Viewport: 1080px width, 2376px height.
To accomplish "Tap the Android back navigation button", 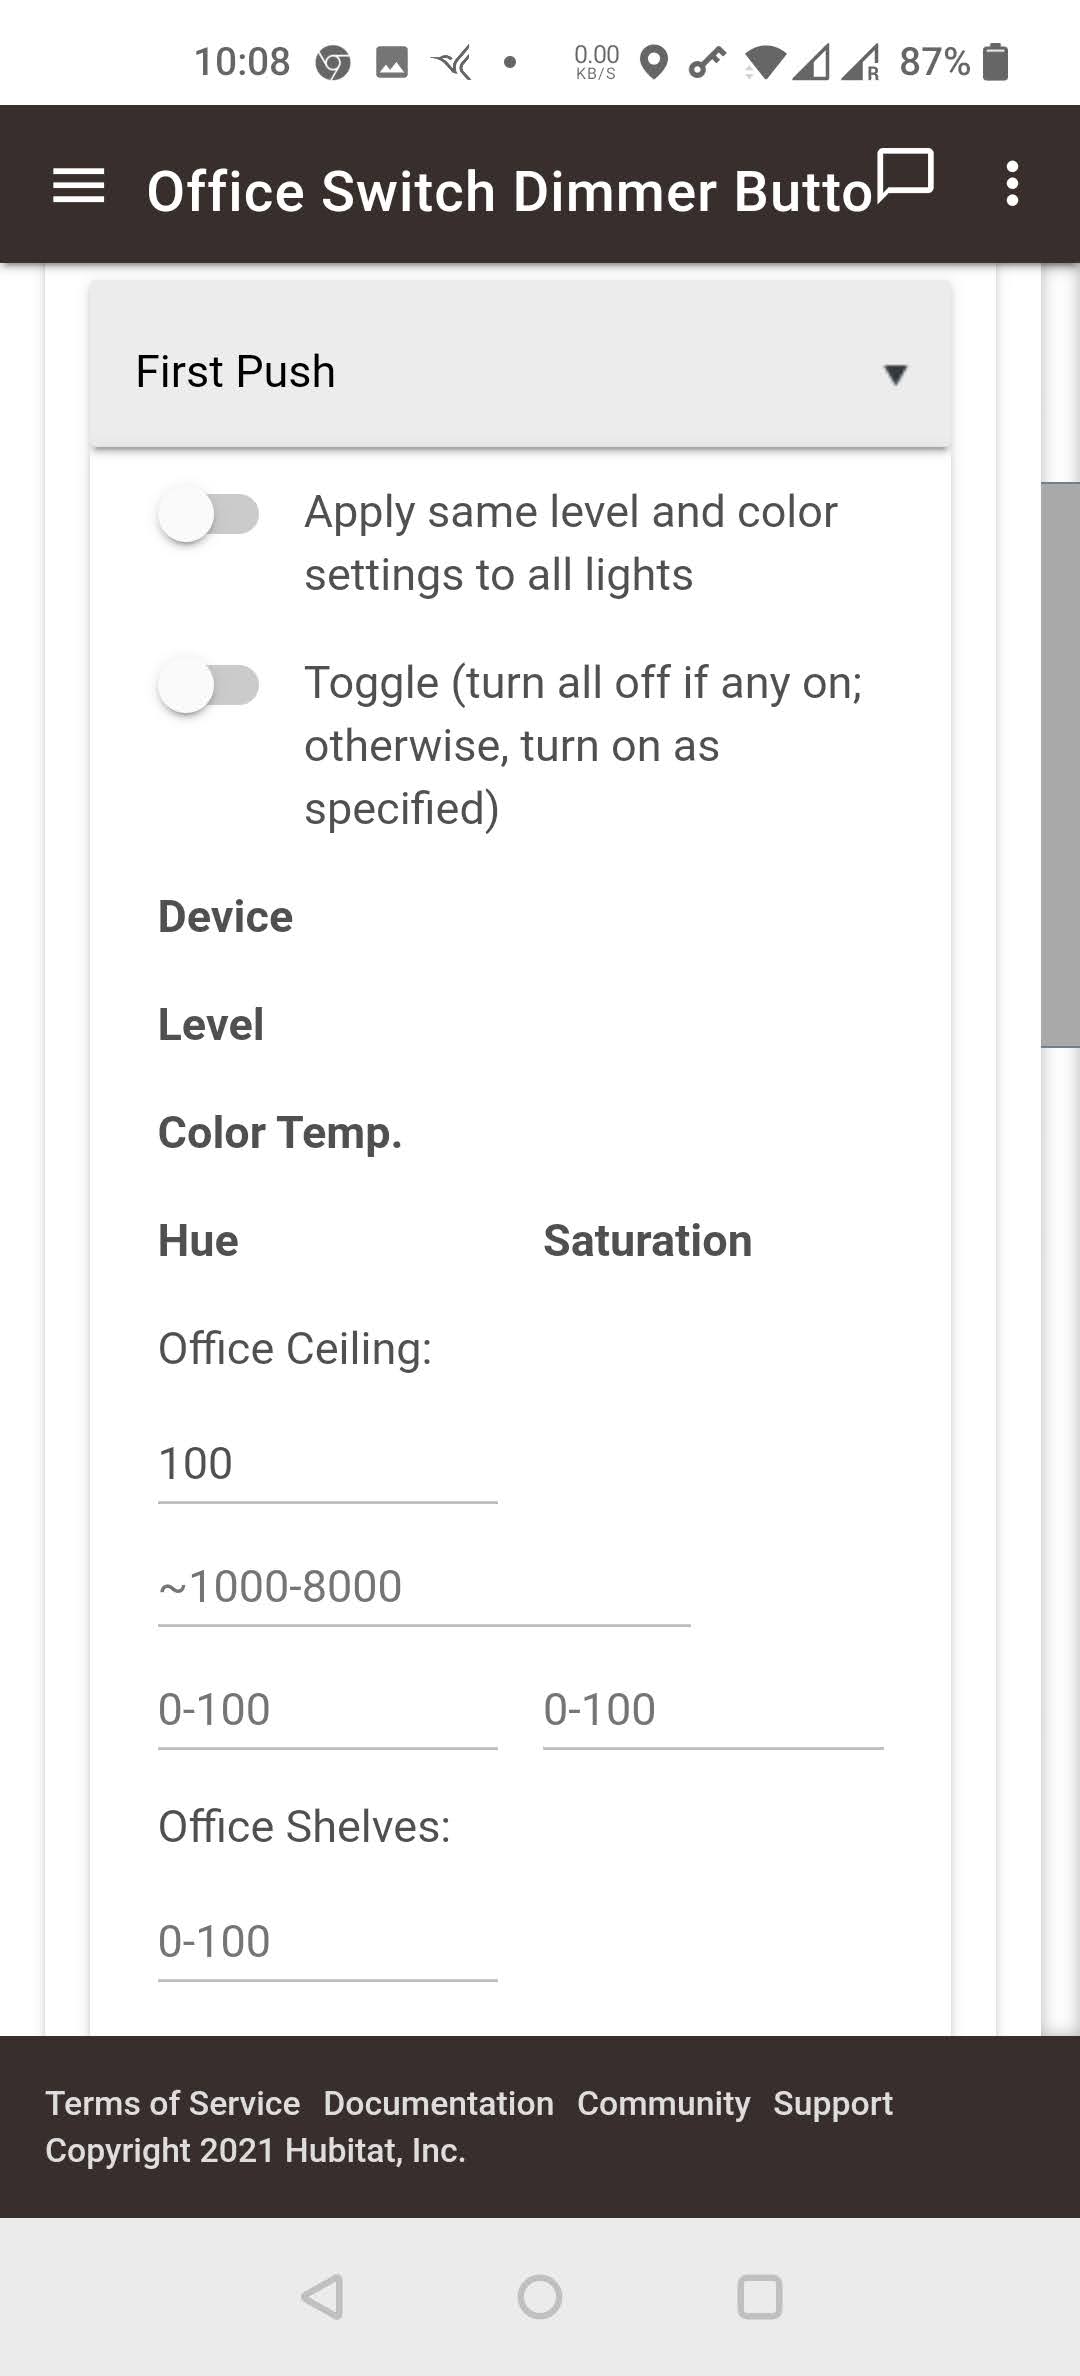I will pos(322,2297).
